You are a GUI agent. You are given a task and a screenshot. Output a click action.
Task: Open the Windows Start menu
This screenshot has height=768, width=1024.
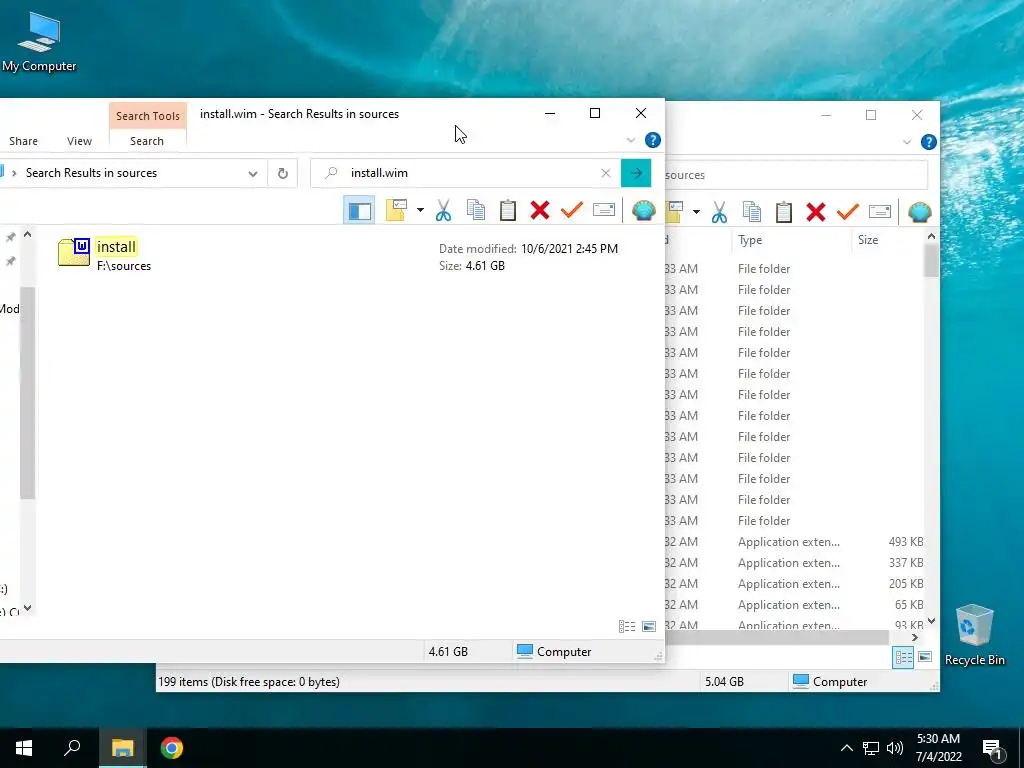pyautogui.click(x=24, y=748)
